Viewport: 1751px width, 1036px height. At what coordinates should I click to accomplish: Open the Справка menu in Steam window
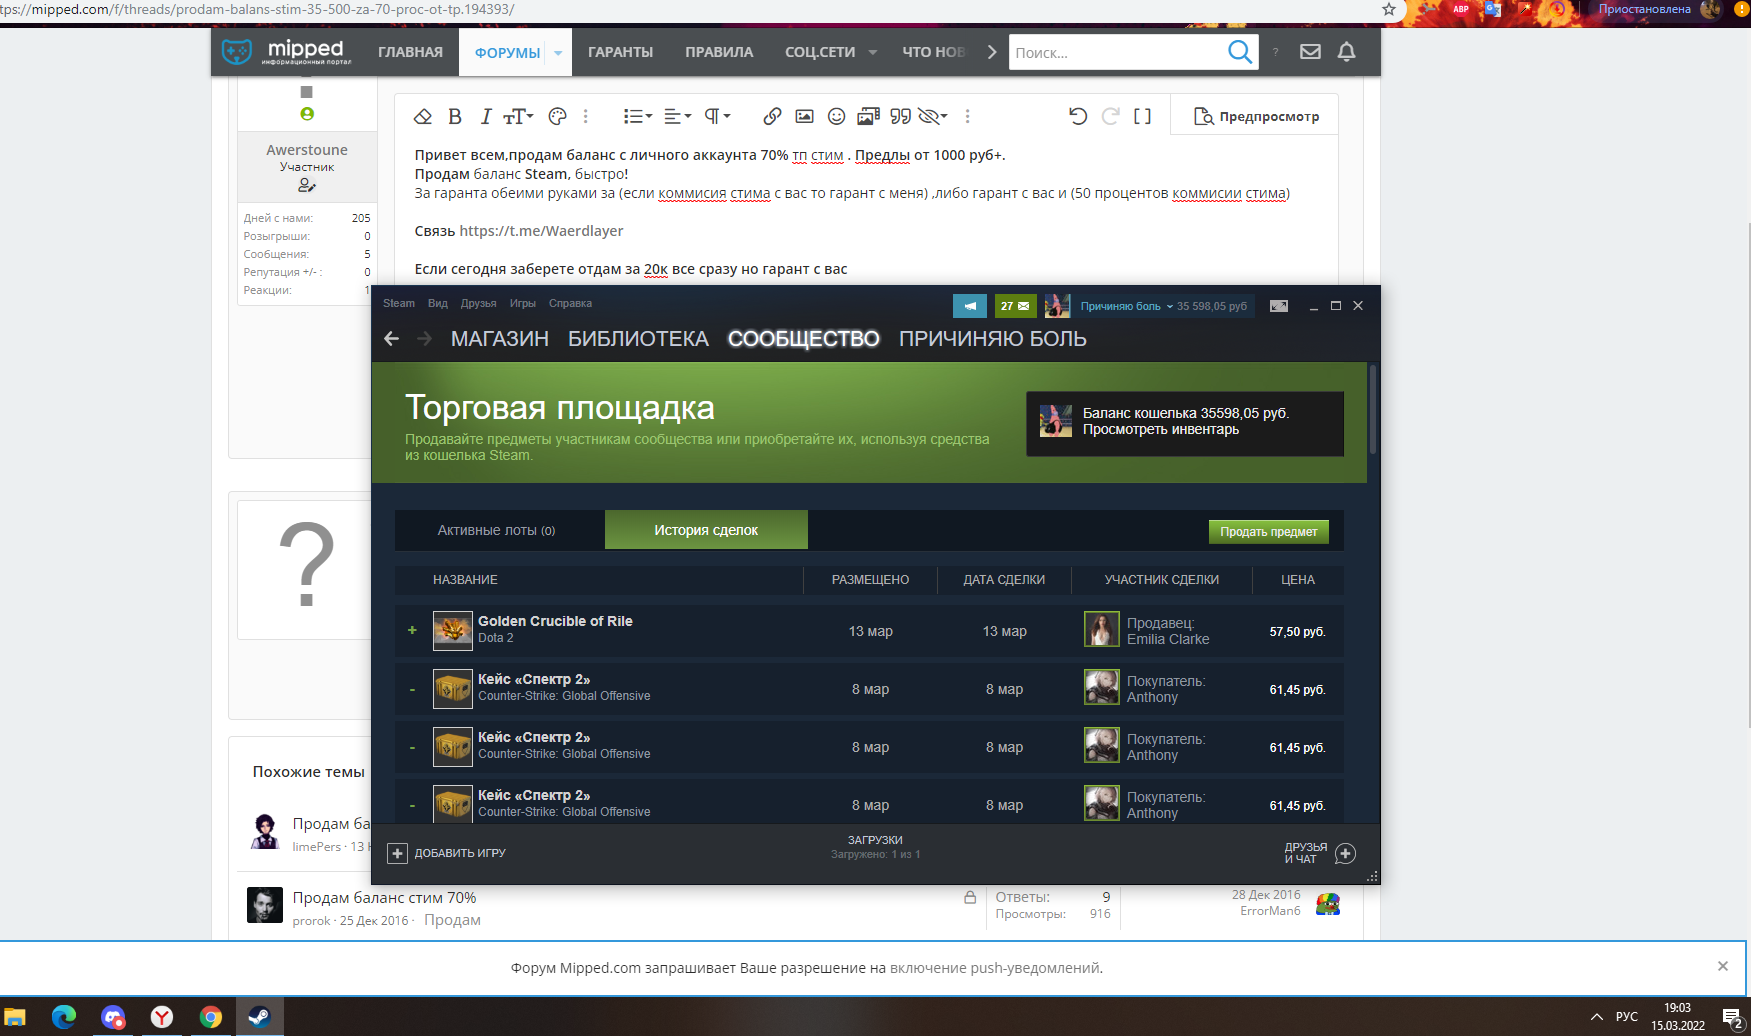point(570,303)
